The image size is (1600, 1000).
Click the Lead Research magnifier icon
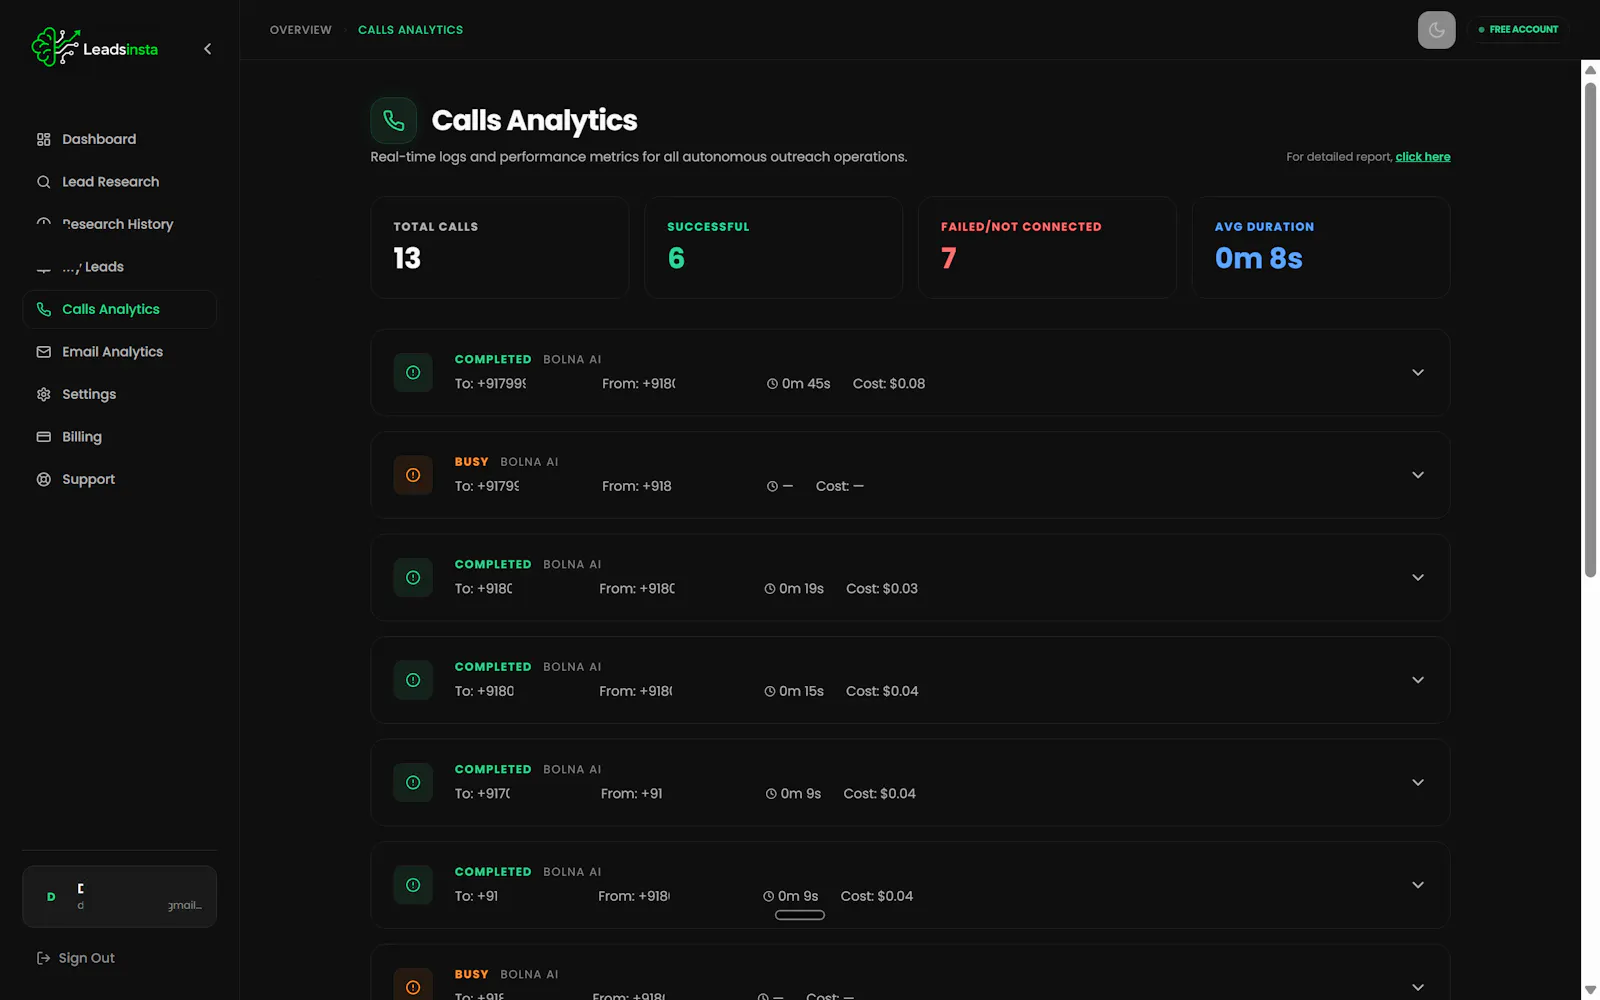44,182
